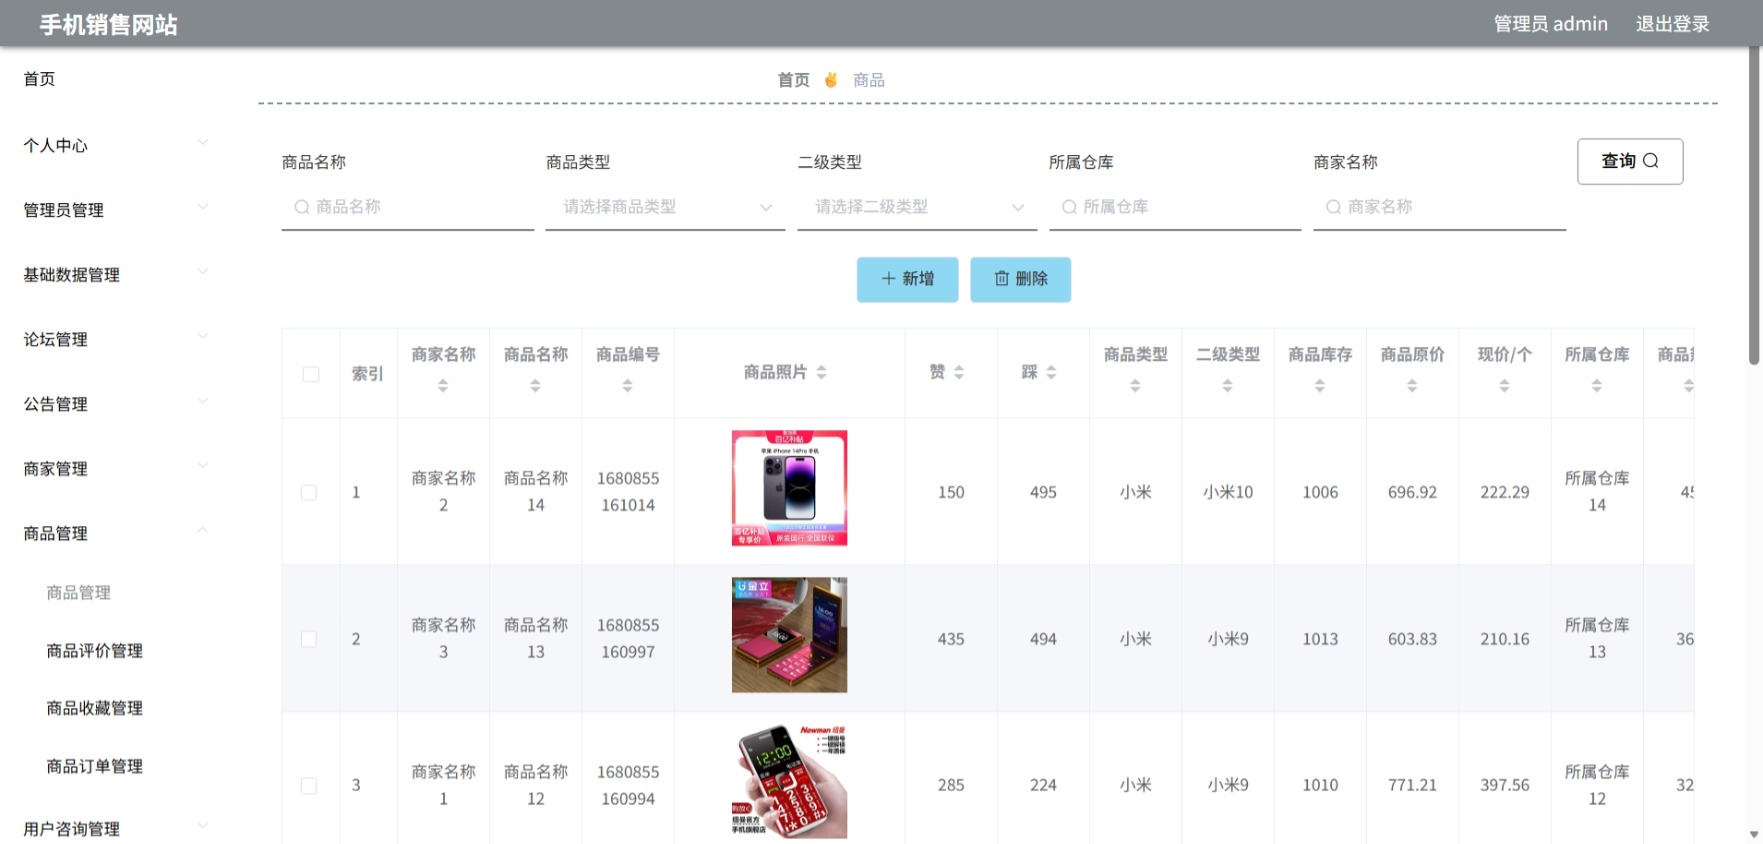The width and height of the screenshot is (1763, 844).
Task: Click 手机销售网站 site title
Action: [108, 24]
